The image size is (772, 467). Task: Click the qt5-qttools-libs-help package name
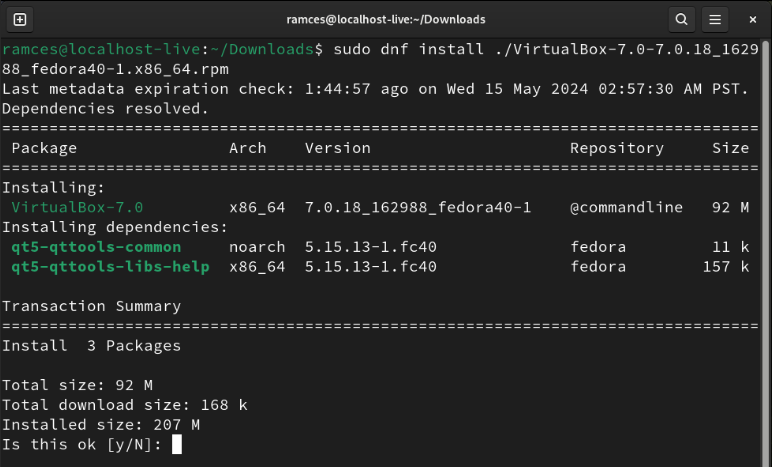point(110,267)
